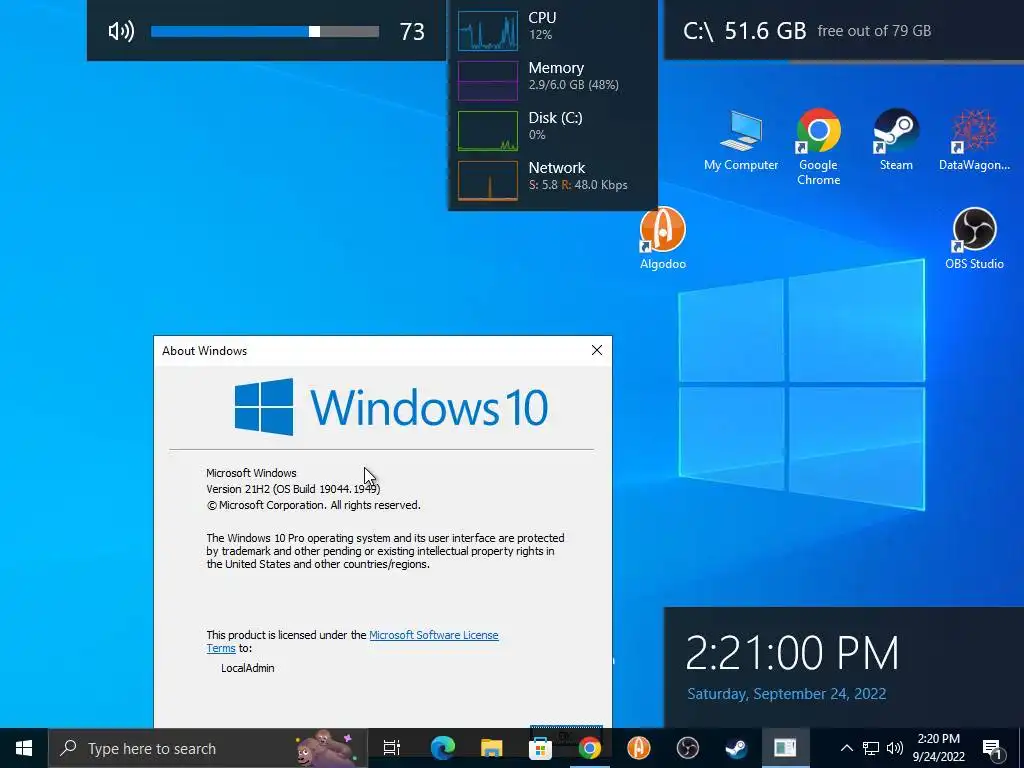Click the Disk (C:) usage graph
This screenshot has width=1024, height=768.
(488, 131)
